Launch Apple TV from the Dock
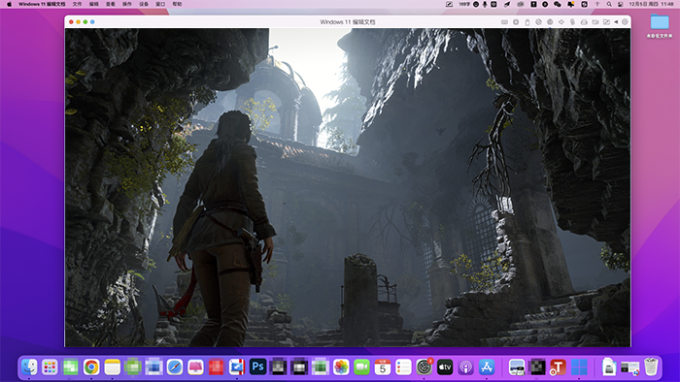This screenshot has width=680, height=382. pyautogui.click(x=445, y=367)
